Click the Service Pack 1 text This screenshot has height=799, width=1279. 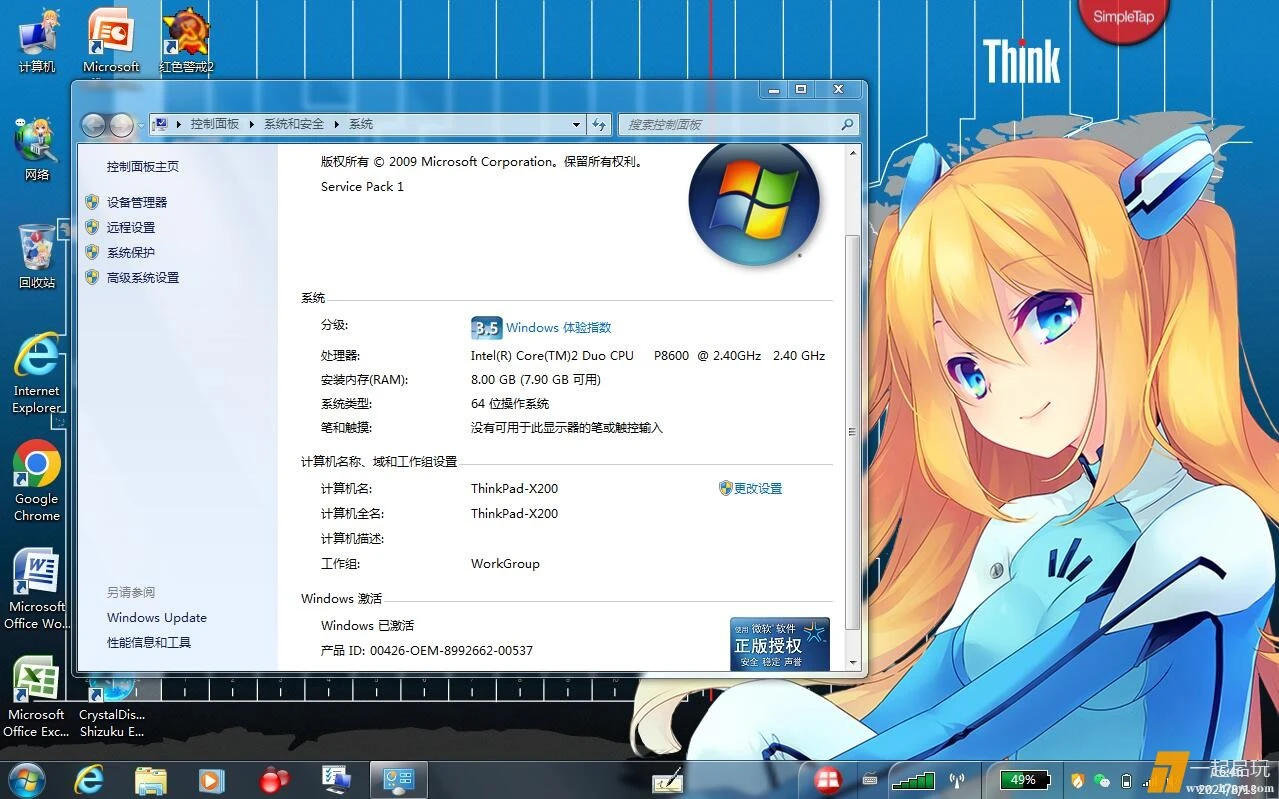pyautogui.click(x=362, y=186)
